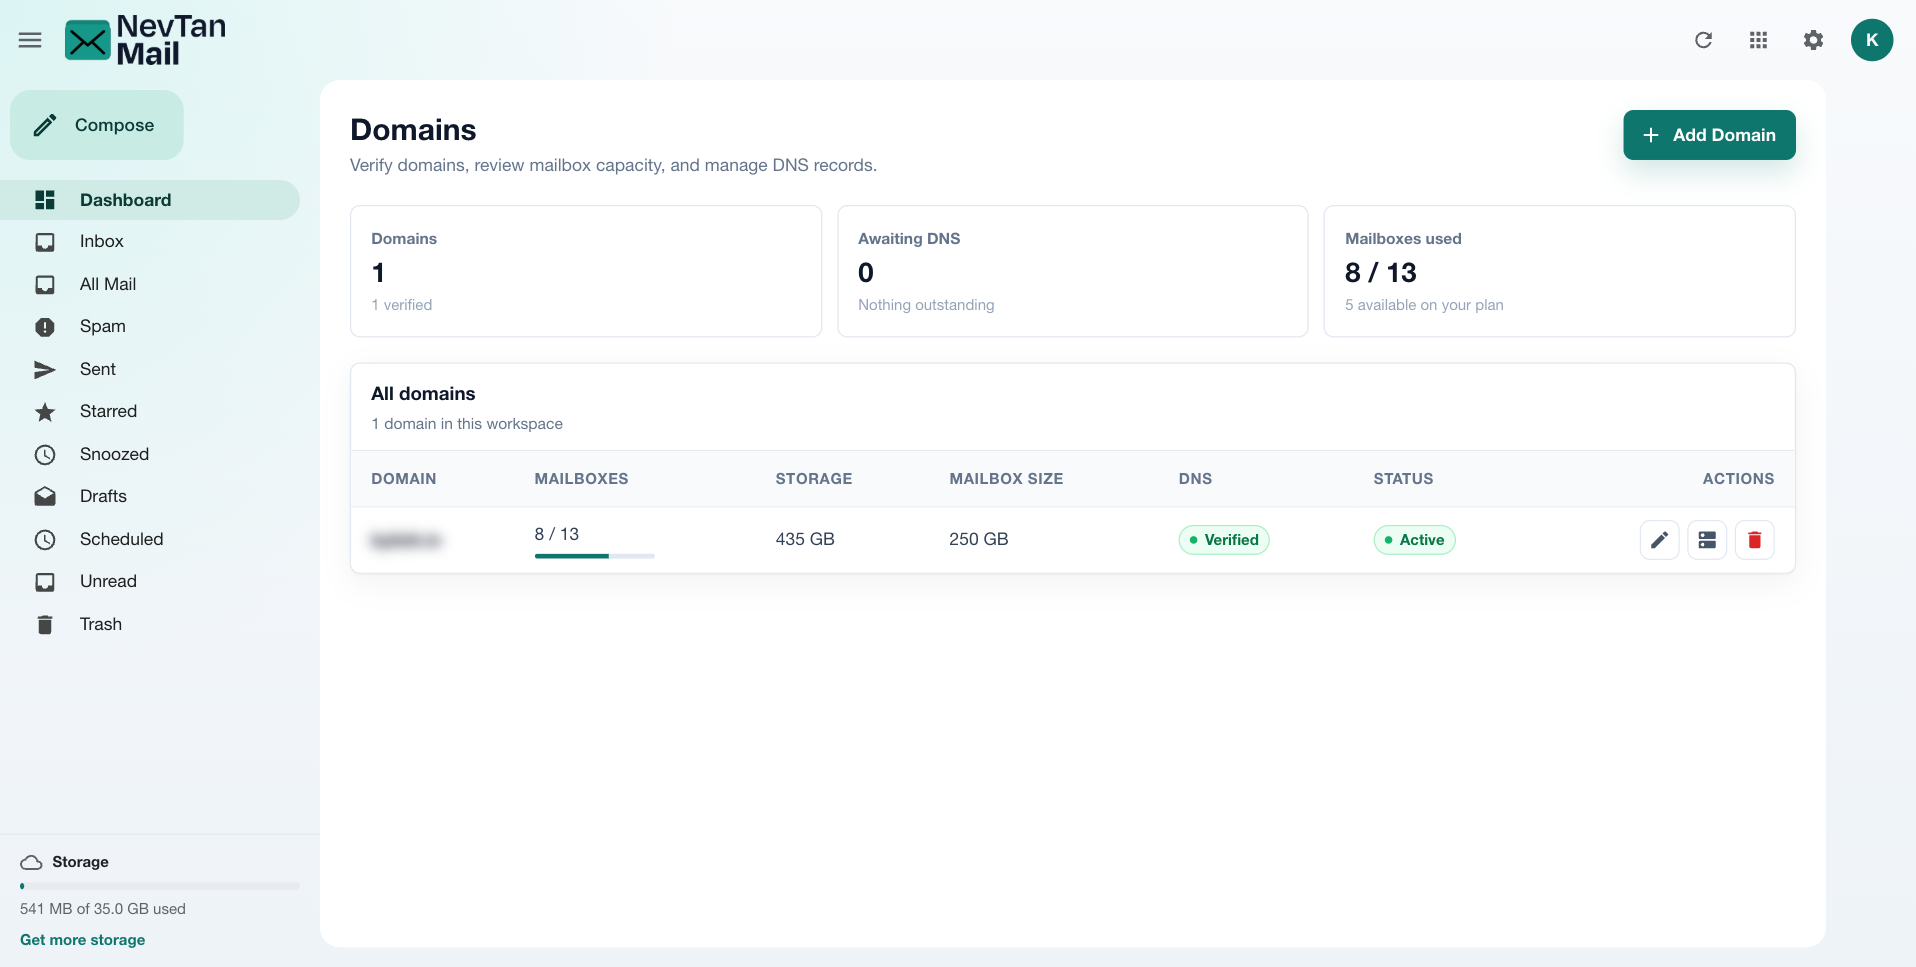Click the DOMAIN column header

[404, 479]
